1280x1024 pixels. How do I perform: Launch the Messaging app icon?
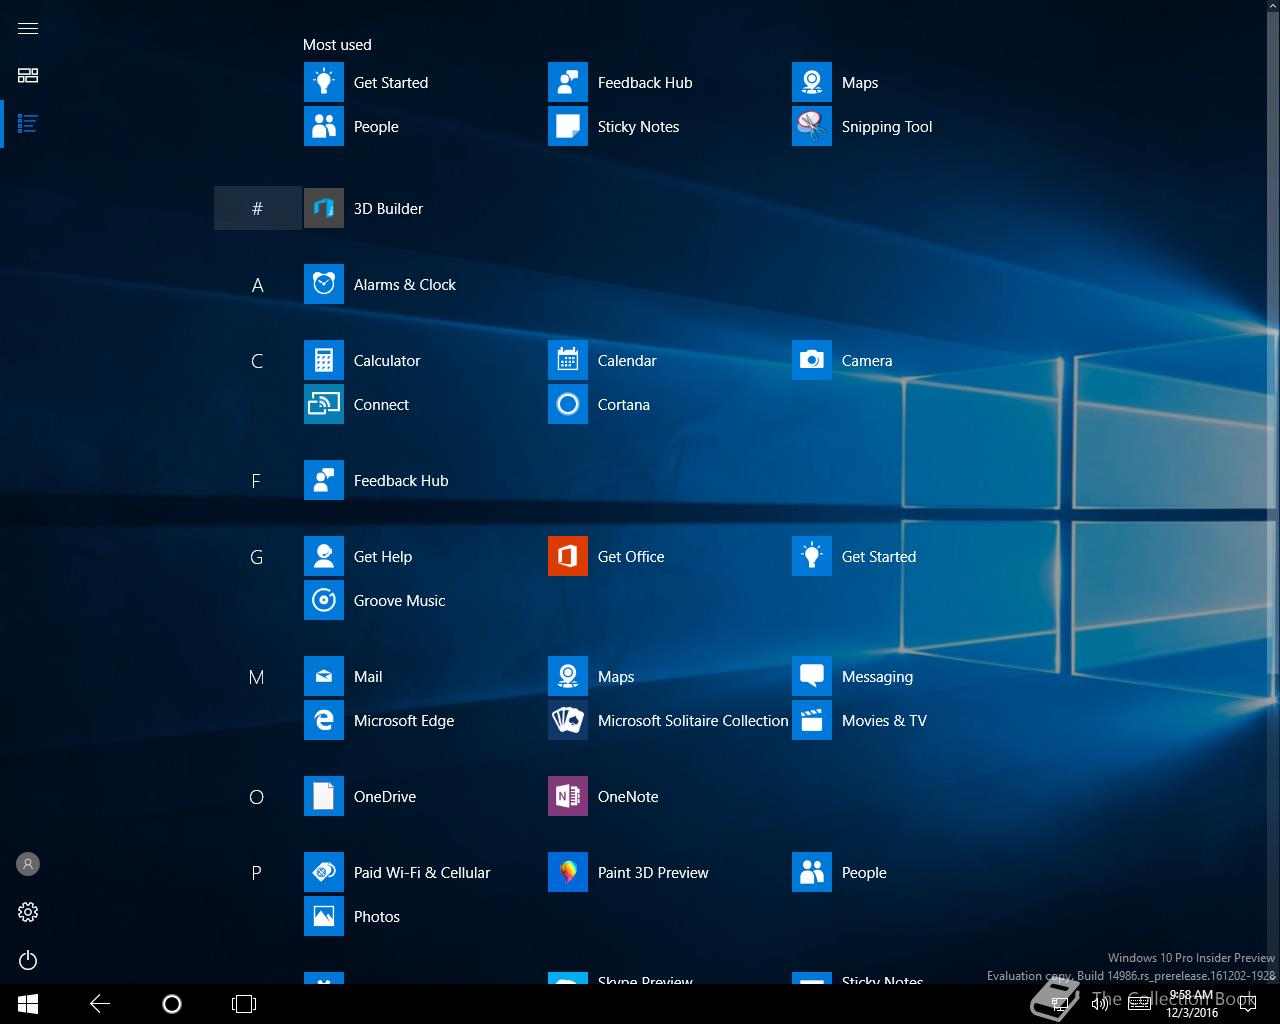point(812,676)
